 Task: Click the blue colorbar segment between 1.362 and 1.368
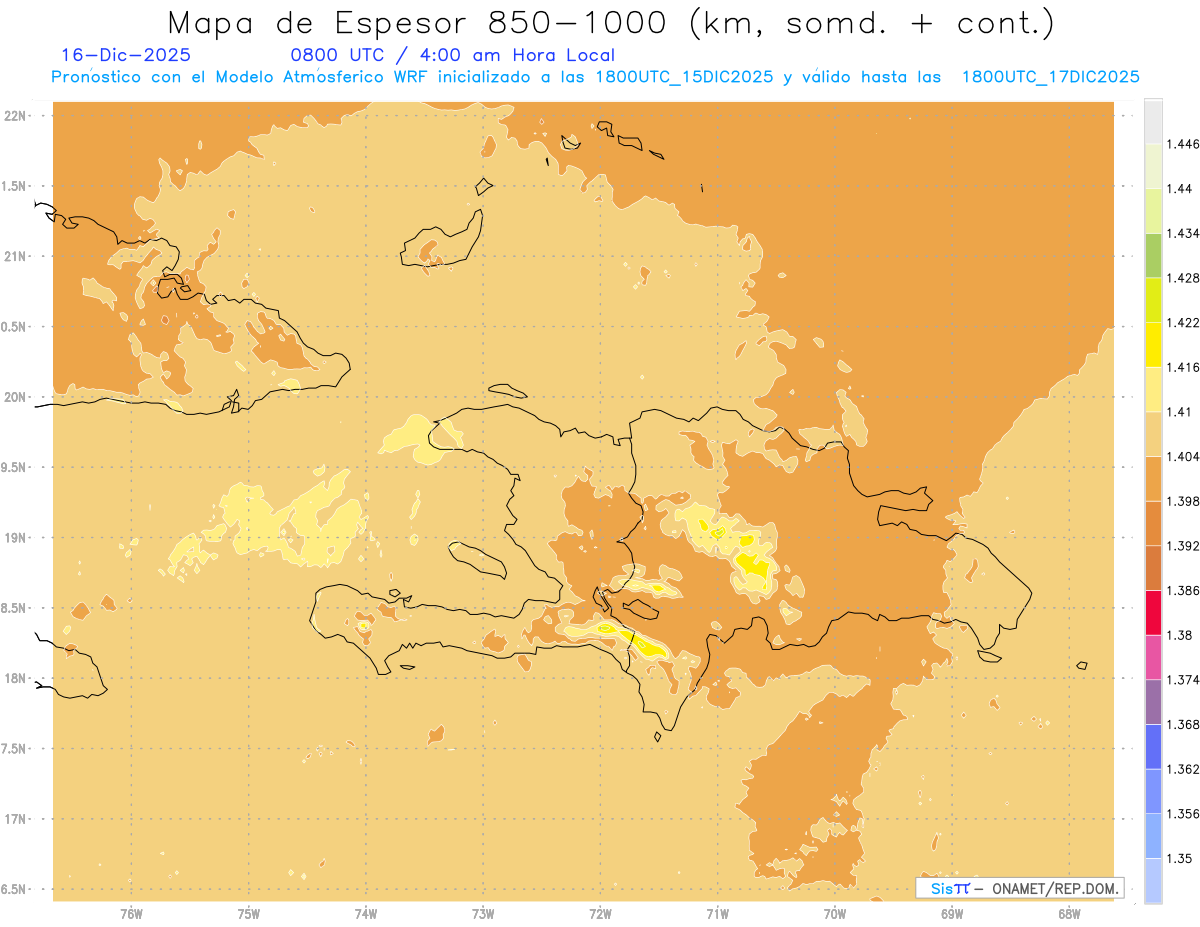(1153, 747)
